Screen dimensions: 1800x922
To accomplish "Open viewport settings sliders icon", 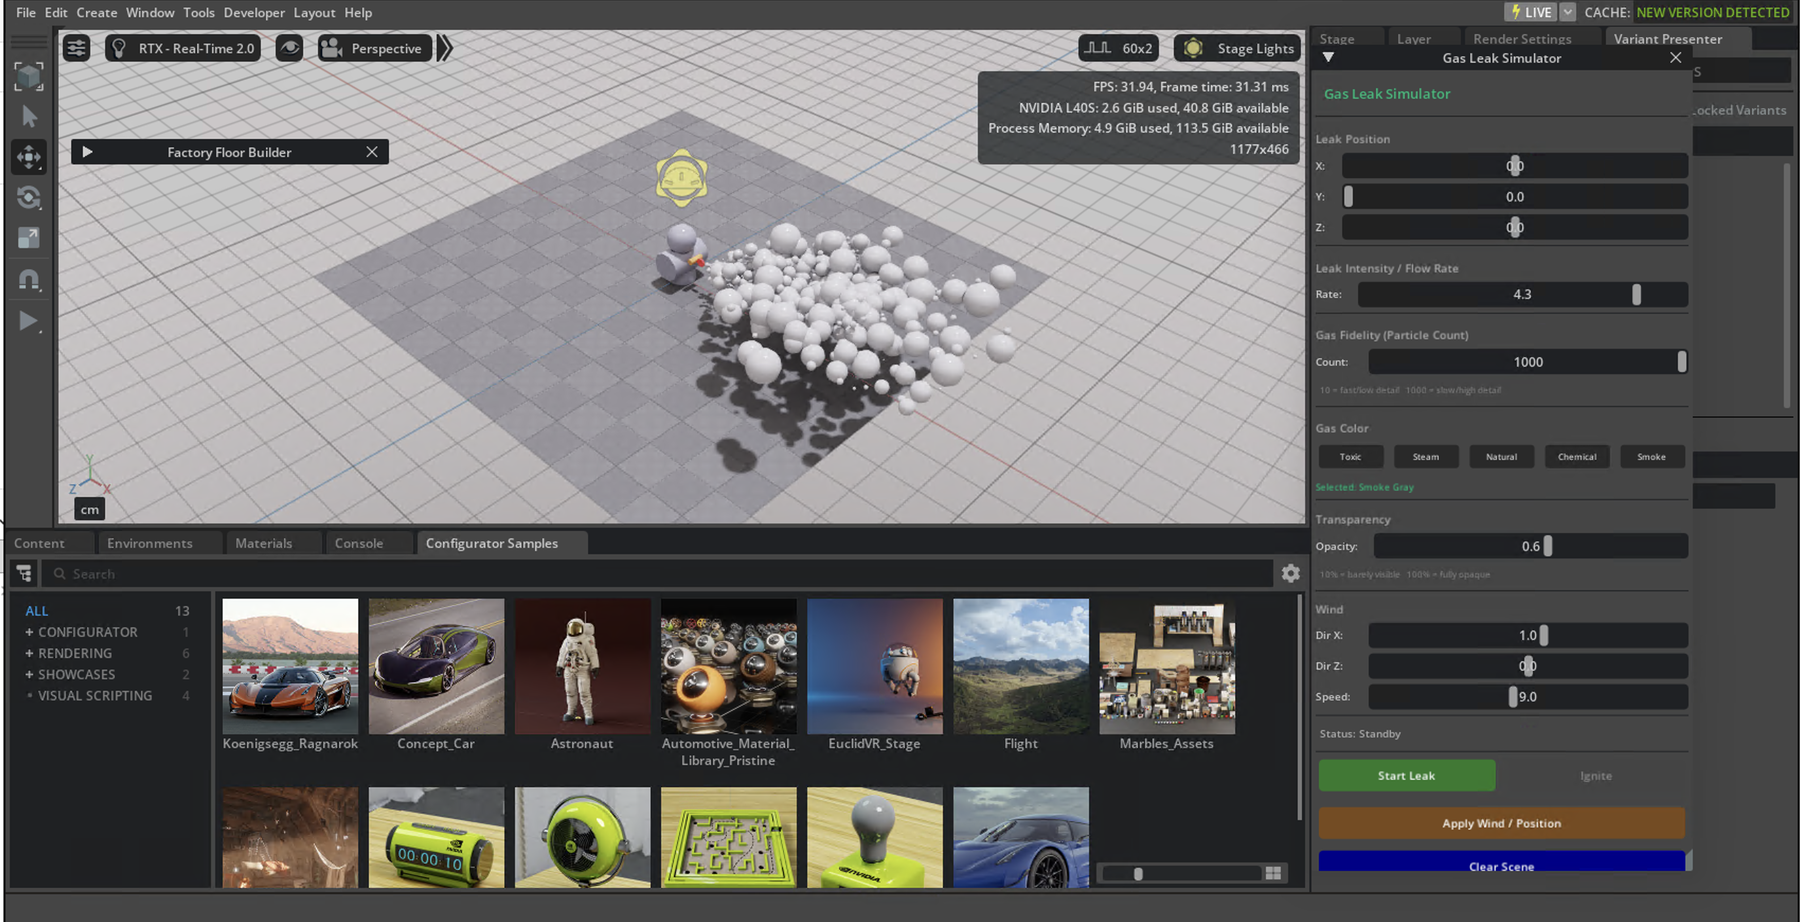I will pyautogui.click(x=76, y=48).
